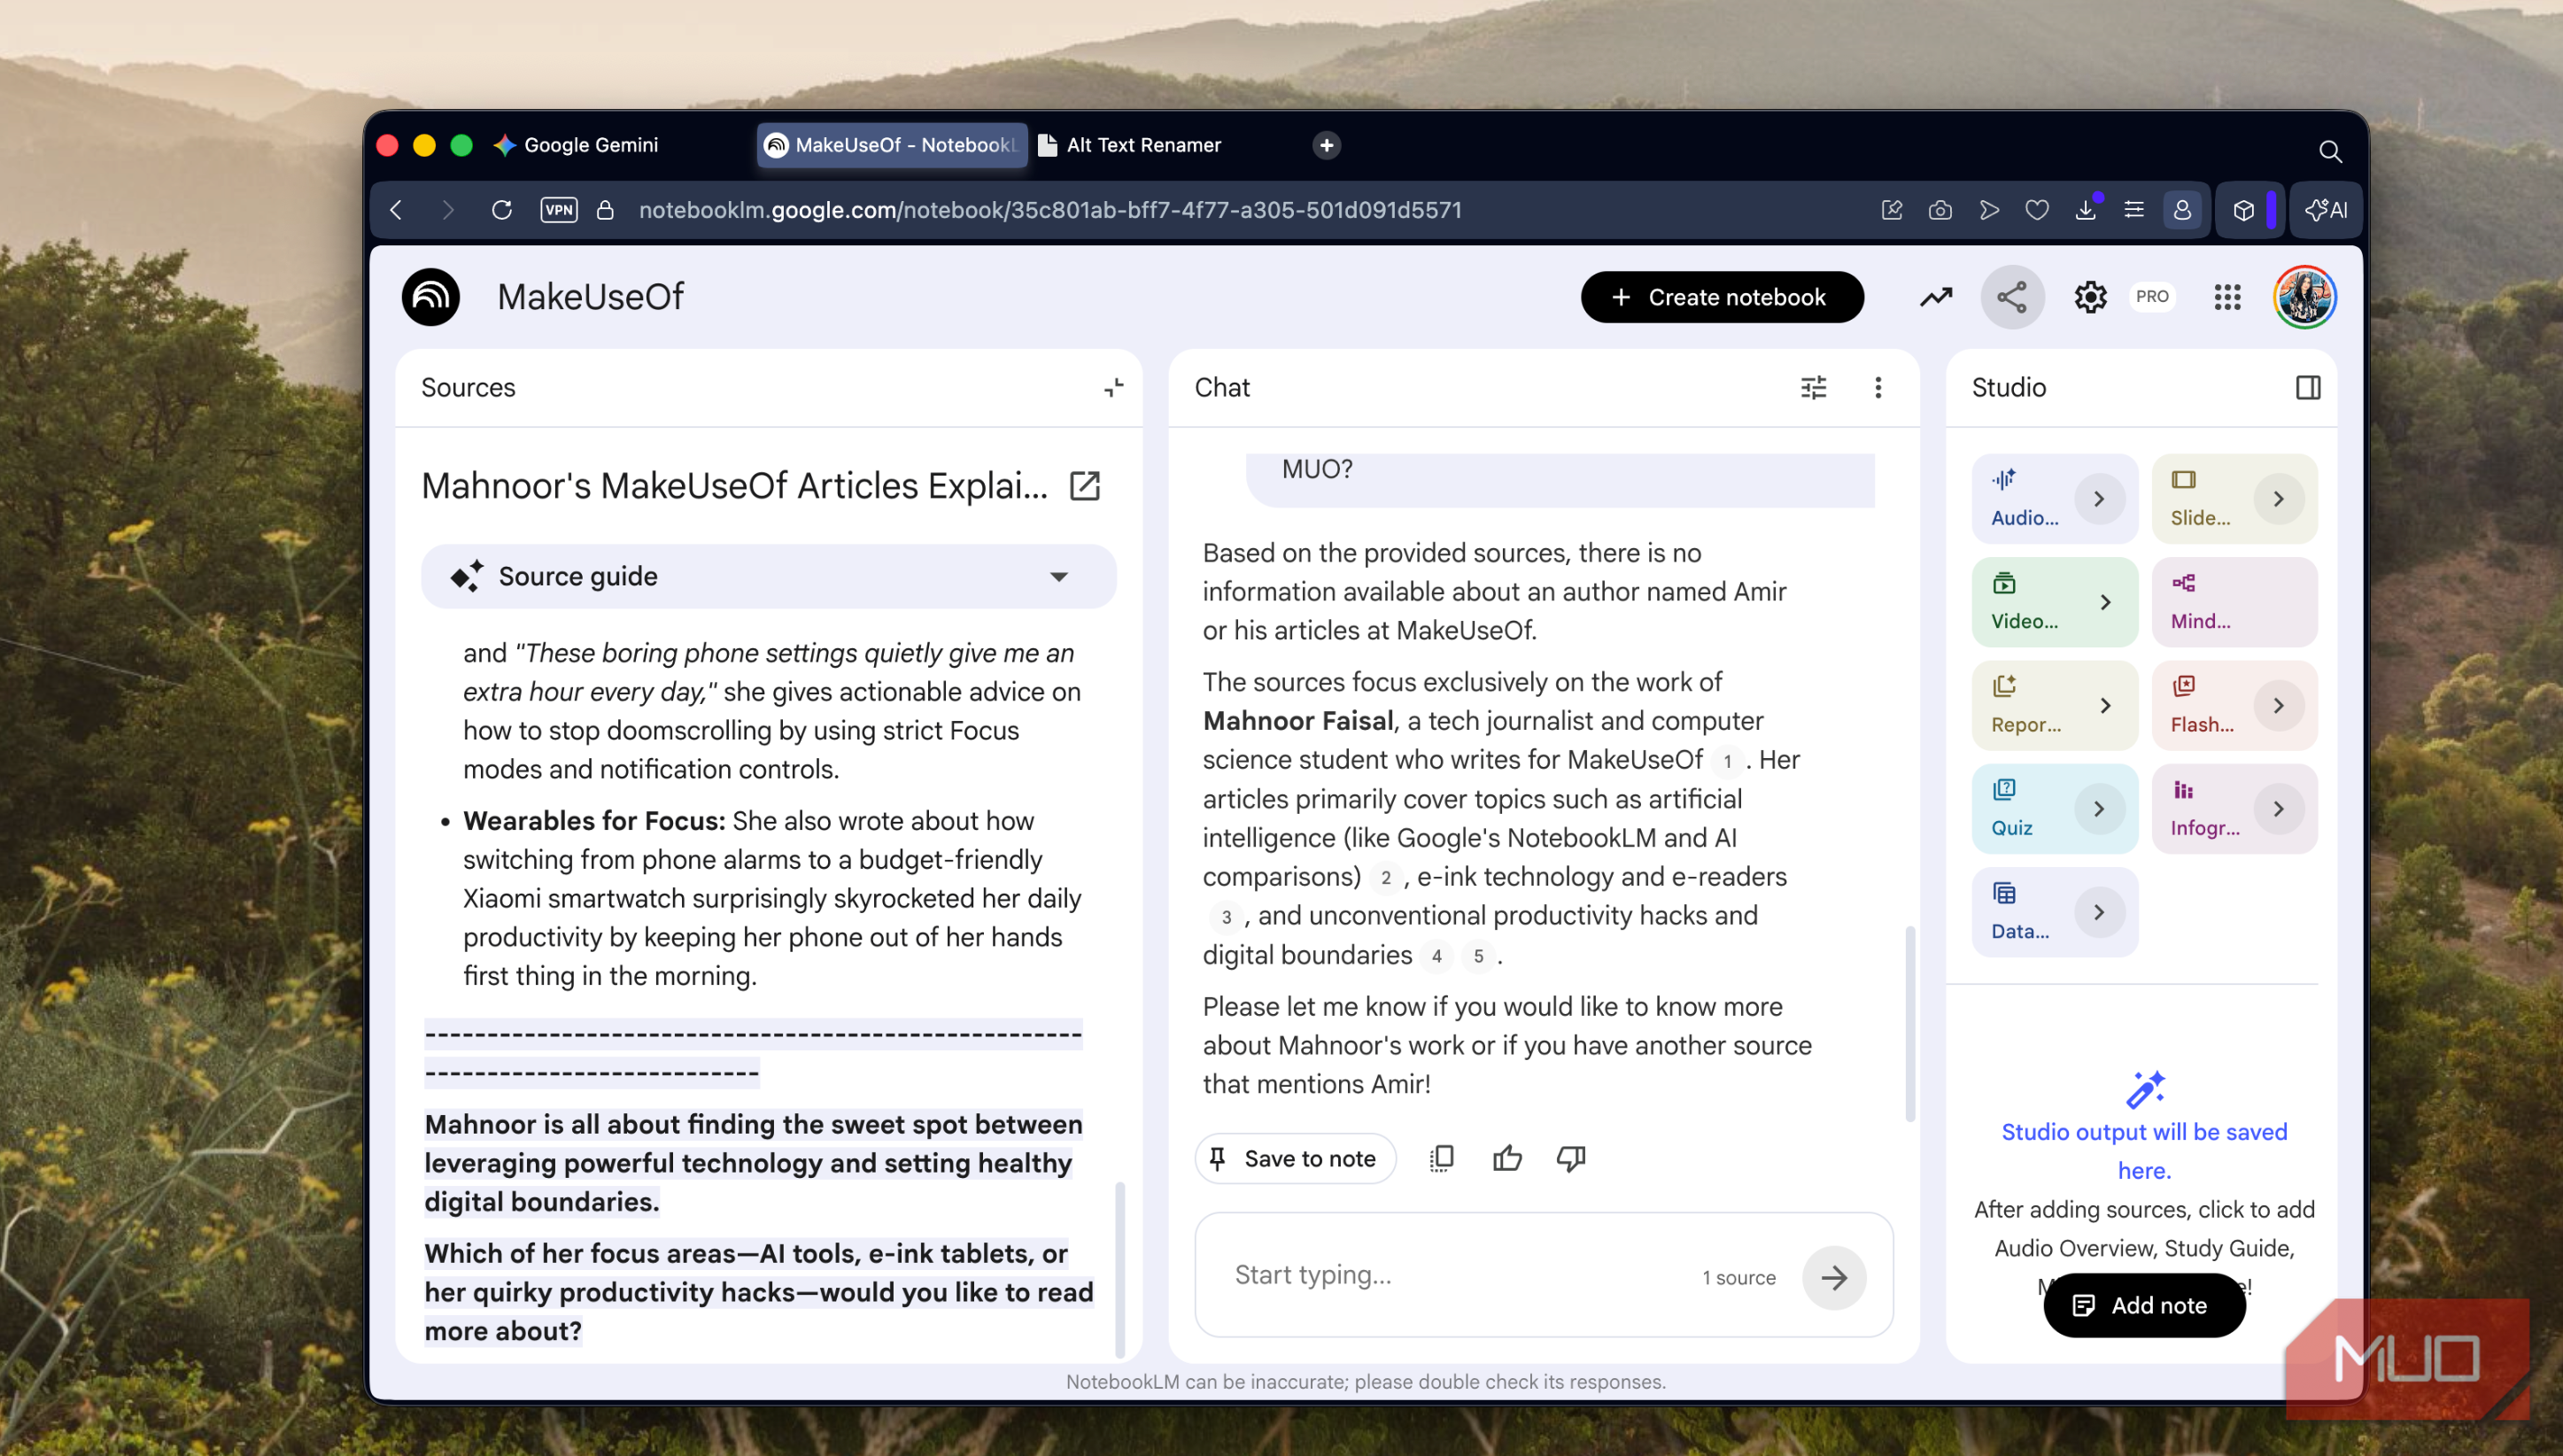Copy the chat response
This screenshot has width=2563, height=1456.
tap(1441, 1158)
